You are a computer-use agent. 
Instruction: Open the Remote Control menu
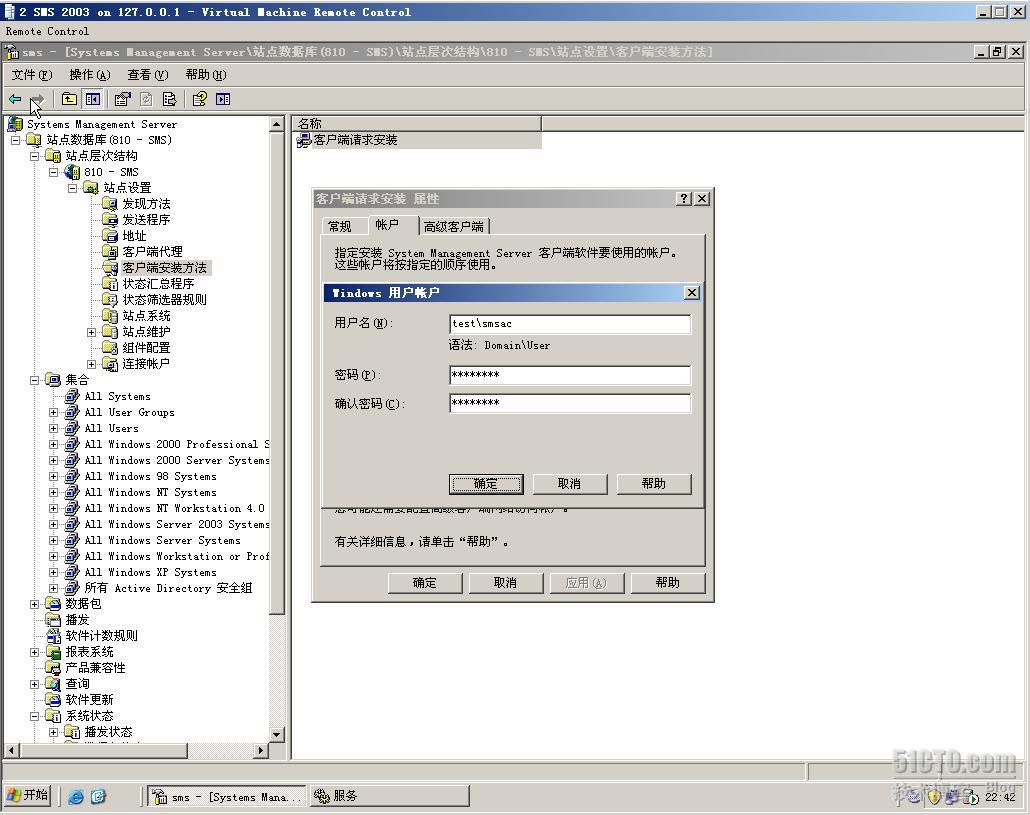coord(47,31)
